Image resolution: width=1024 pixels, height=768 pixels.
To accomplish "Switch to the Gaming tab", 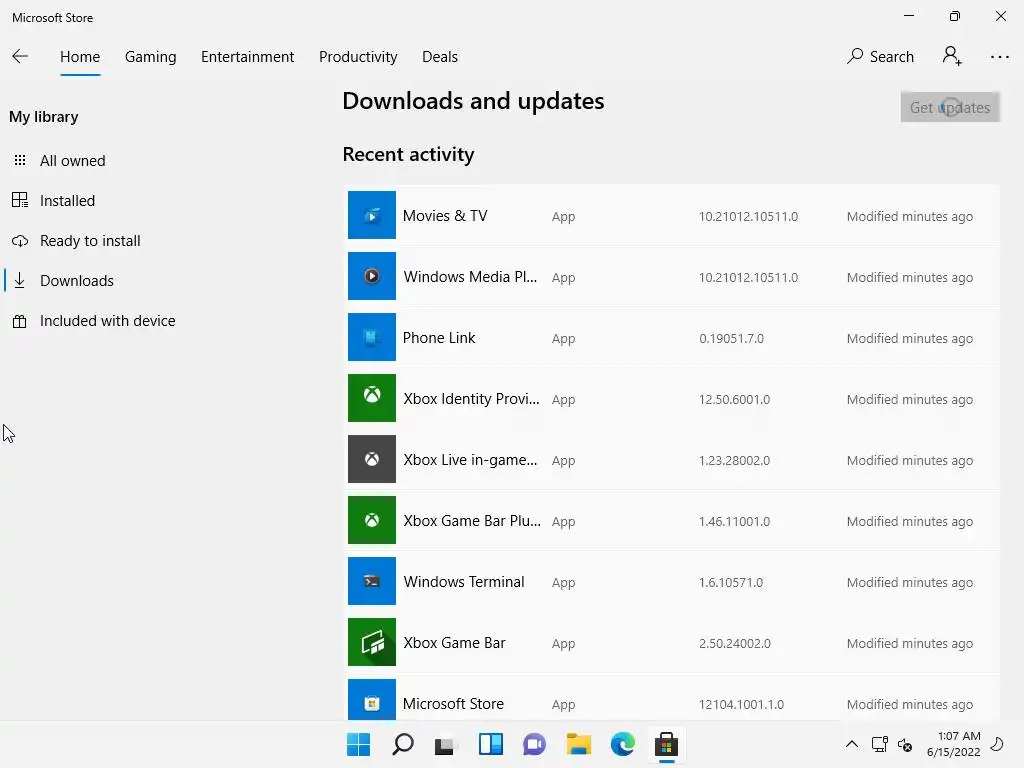I will 150,57.
